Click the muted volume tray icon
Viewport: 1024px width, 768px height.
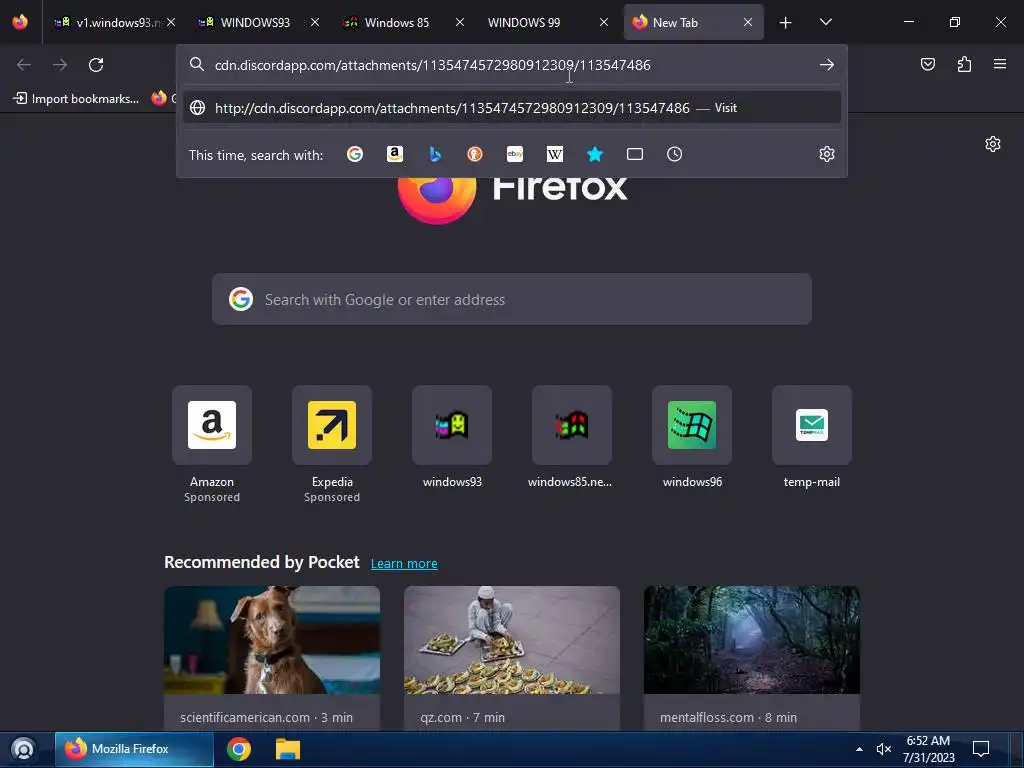click(884, 749)
